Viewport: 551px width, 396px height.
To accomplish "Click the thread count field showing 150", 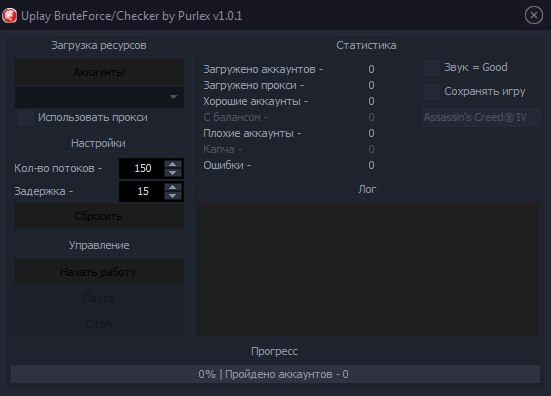I will tap(142, 168).
